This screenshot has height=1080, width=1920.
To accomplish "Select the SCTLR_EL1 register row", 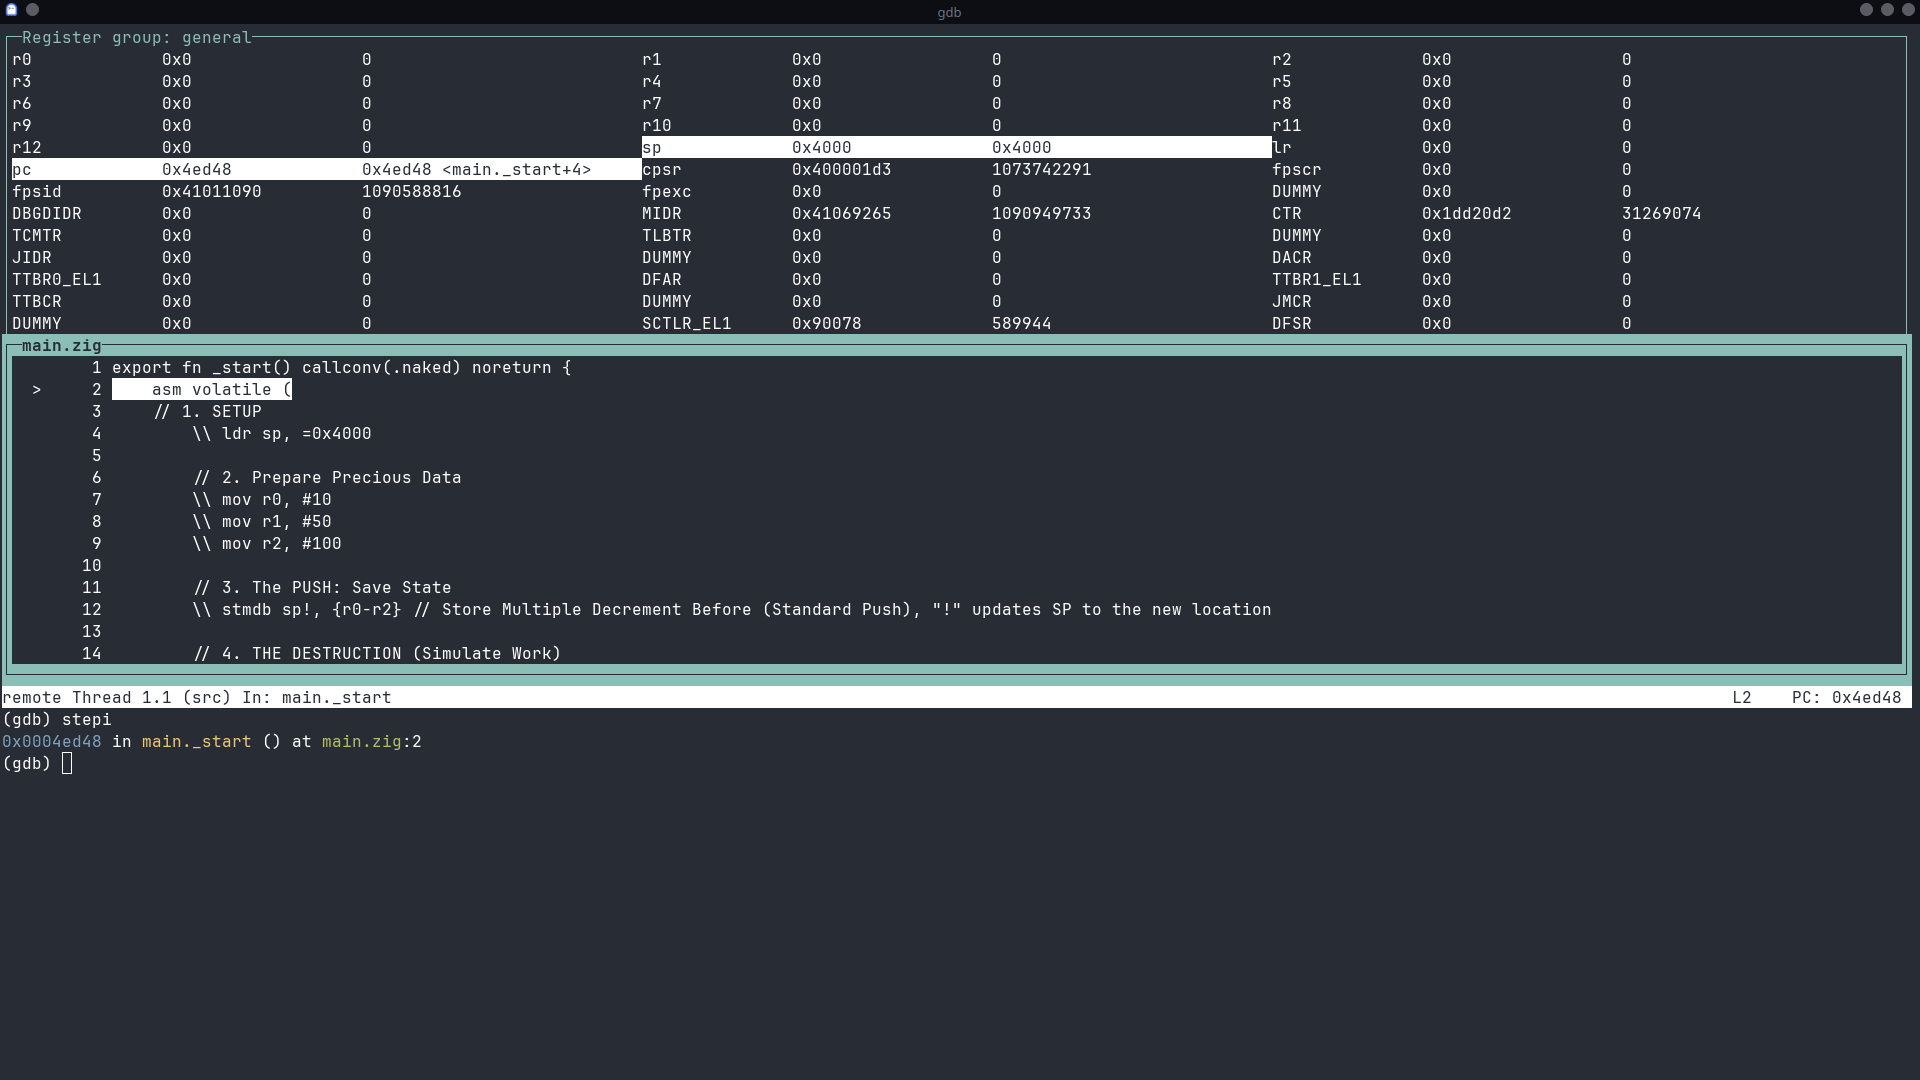I will coord(687,323).
